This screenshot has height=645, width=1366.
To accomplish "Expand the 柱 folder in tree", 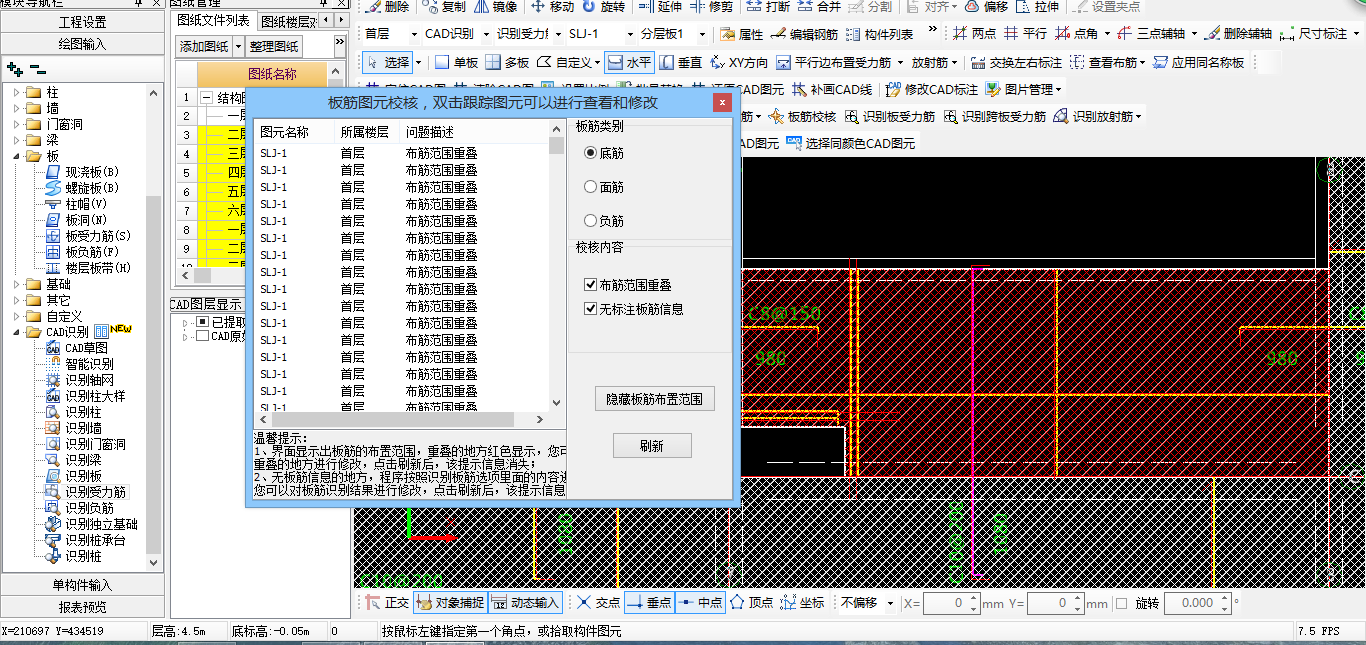I will point(17,92).
